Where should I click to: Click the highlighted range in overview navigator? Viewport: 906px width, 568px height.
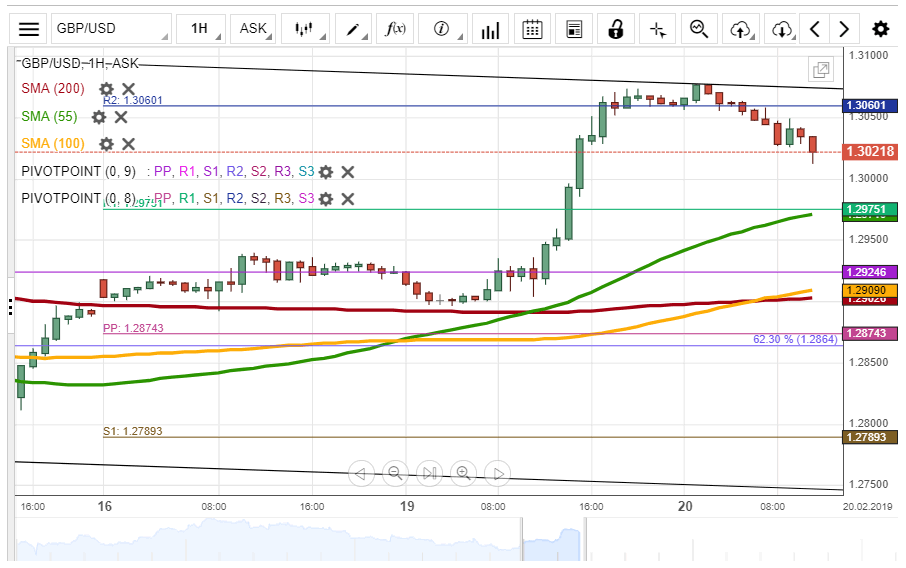pos(553,540)
